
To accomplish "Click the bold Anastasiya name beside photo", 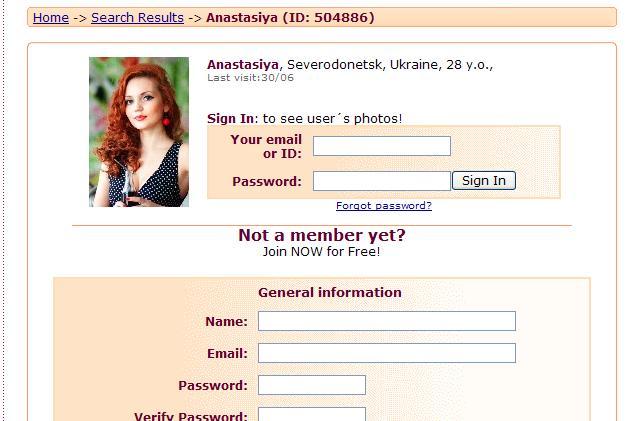I will pos(243,64).
